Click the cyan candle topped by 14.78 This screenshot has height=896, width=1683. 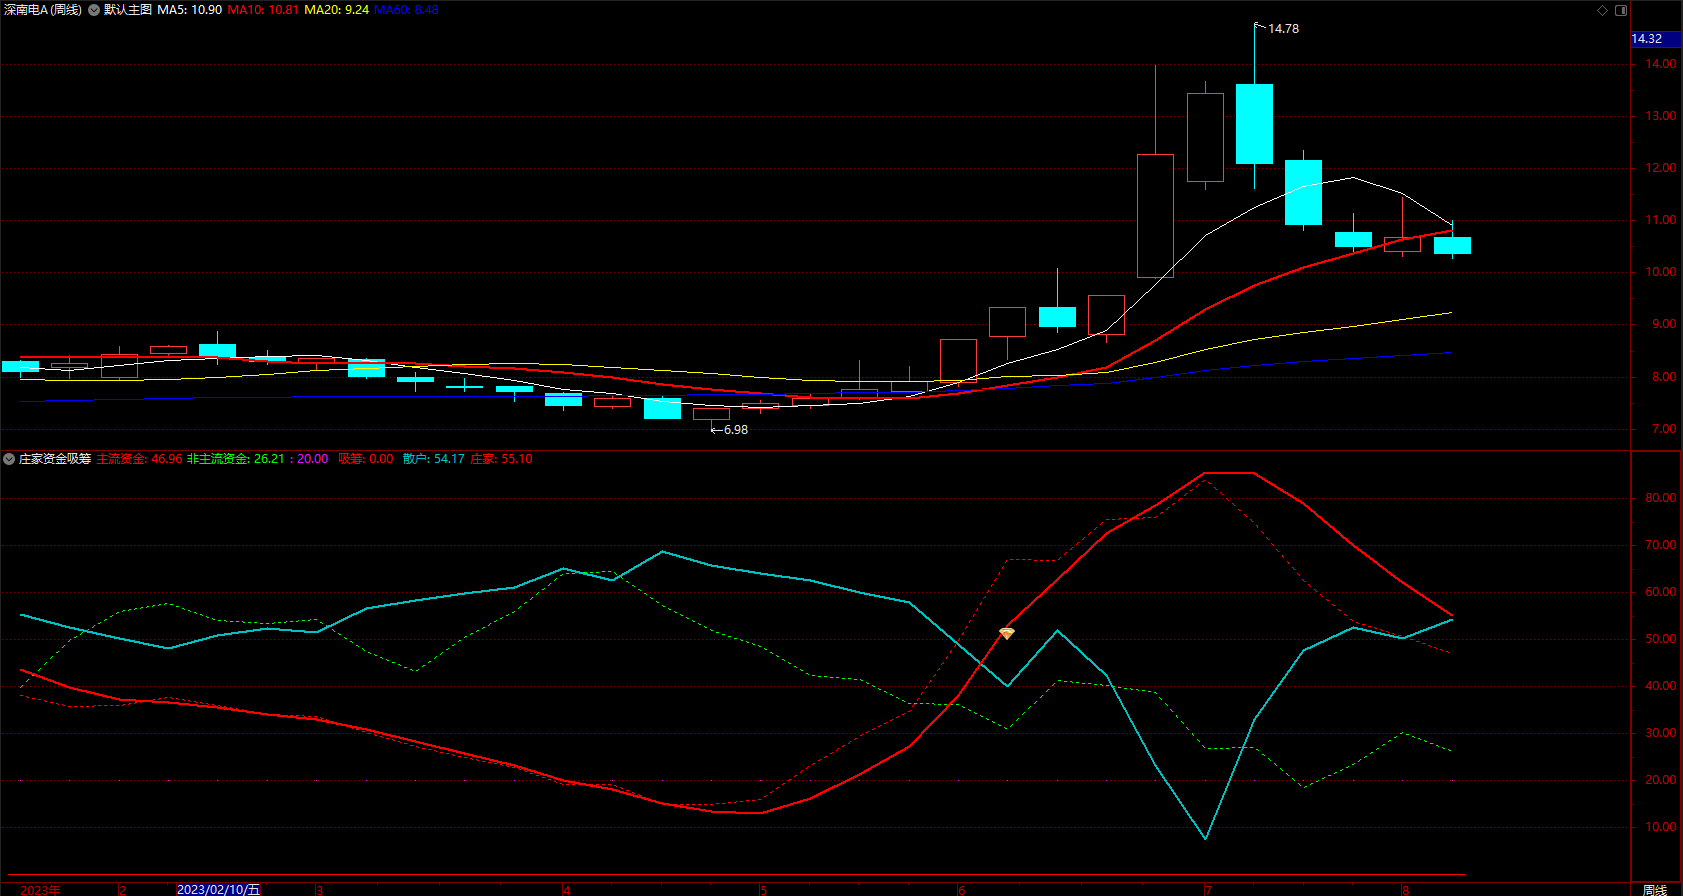tap(1254, 124)
